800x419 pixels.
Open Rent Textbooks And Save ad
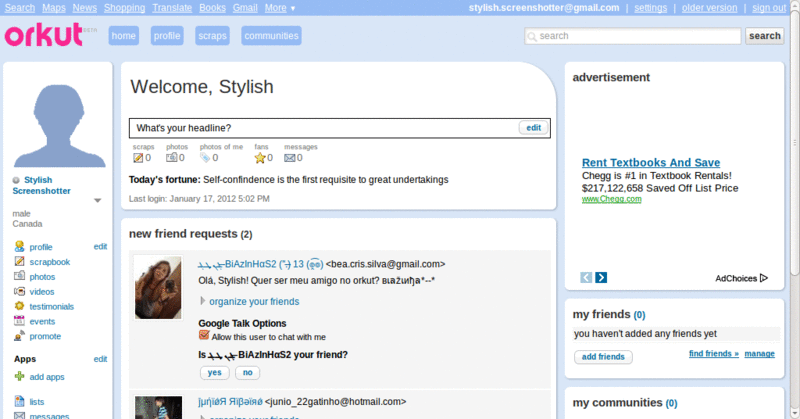pos(651,162)
